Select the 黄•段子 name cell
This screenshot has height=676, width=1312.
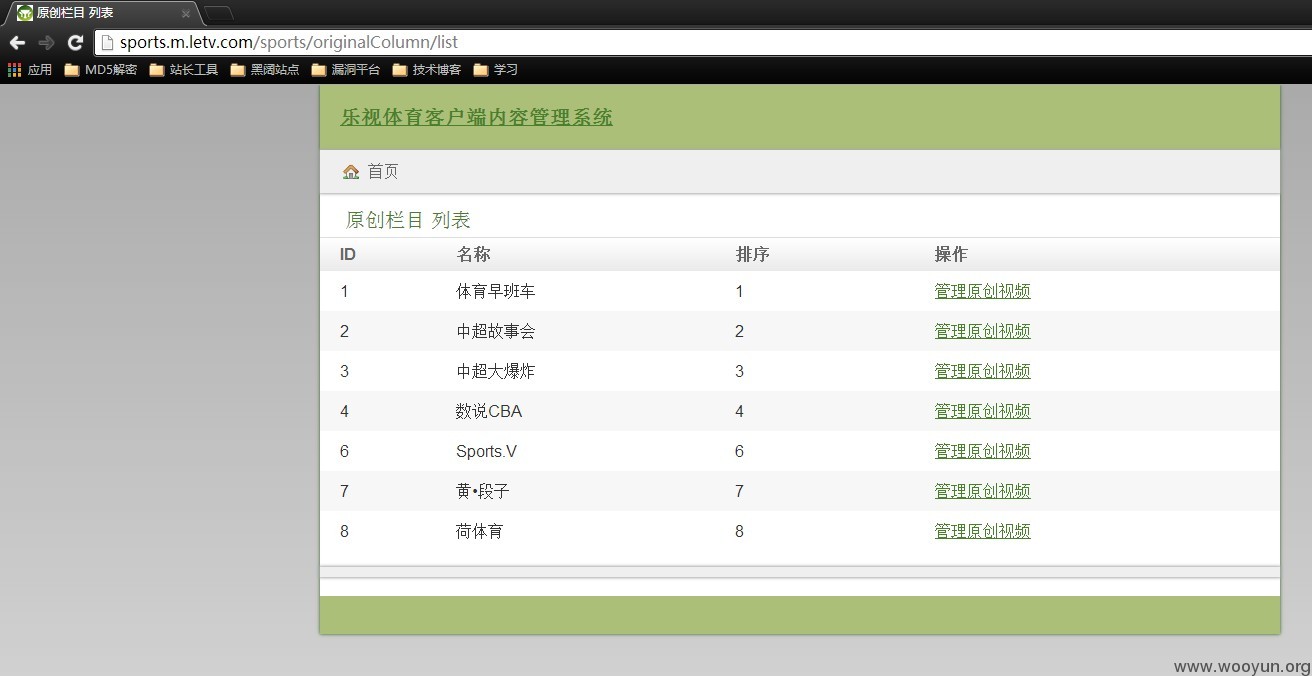click(483, 491)
